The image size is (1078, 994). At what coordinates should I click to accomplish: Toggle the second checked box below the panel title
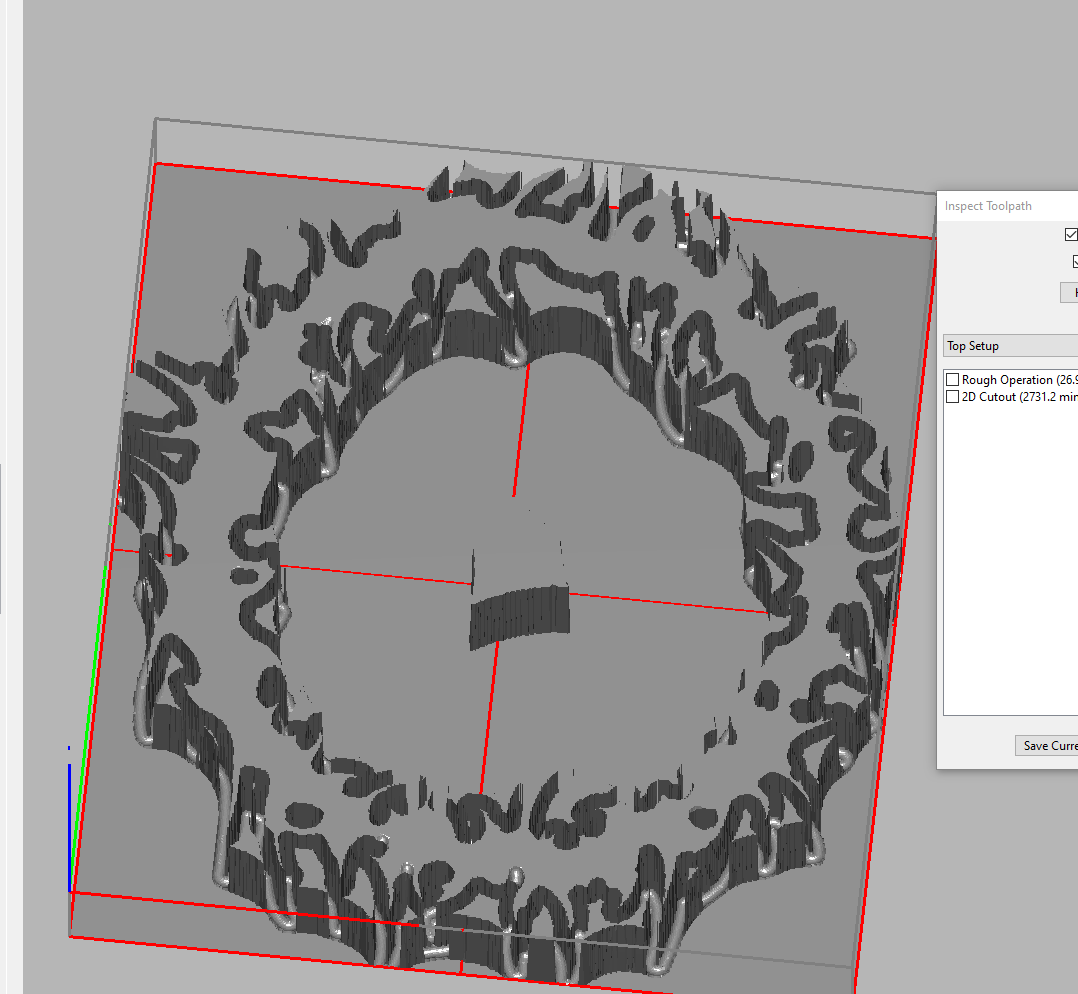coord(1075,262)
